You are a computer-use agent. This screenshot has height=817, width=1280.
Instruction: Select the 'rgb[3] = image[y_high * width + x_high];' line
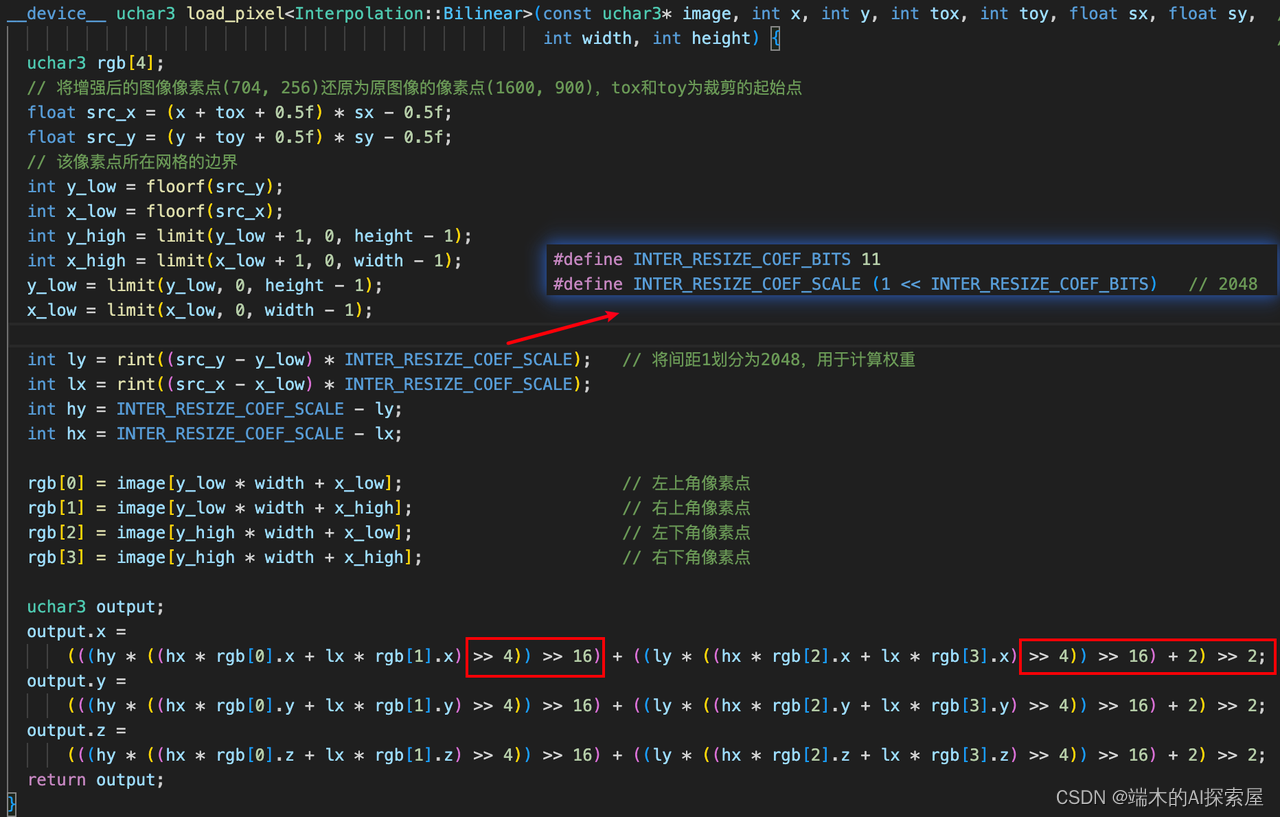click(225, 557)
